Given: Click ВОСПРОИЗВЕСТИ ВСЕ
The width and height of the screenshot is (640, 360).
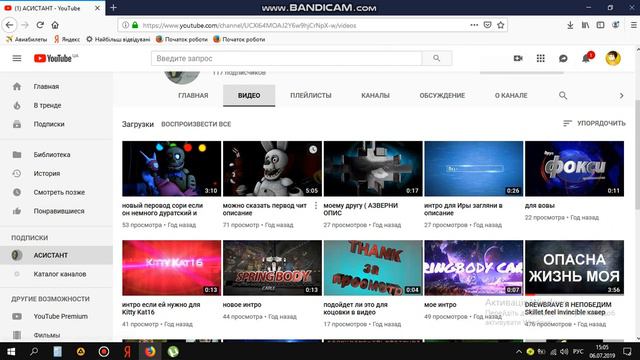Looking at the screenshot, I should pos(196,124).
